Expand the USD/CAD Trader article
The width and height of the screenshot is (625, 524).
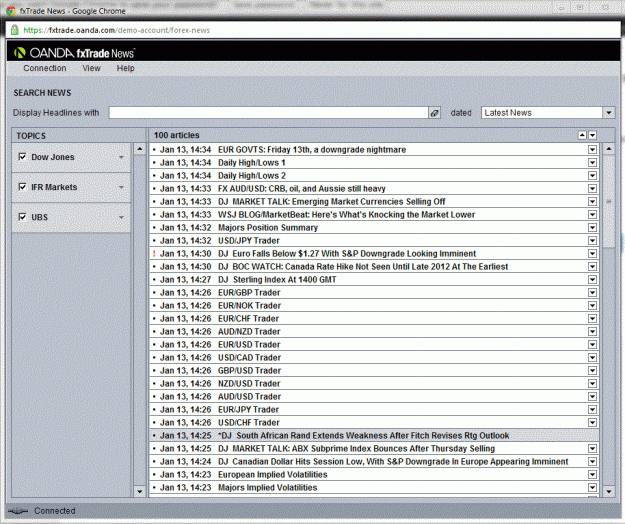point(592,357)
